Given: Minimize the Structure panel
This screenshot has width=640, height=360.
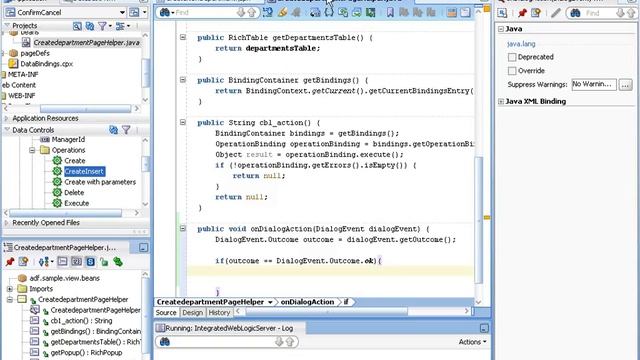Looking at the screenshot, I should click(143, 247).
